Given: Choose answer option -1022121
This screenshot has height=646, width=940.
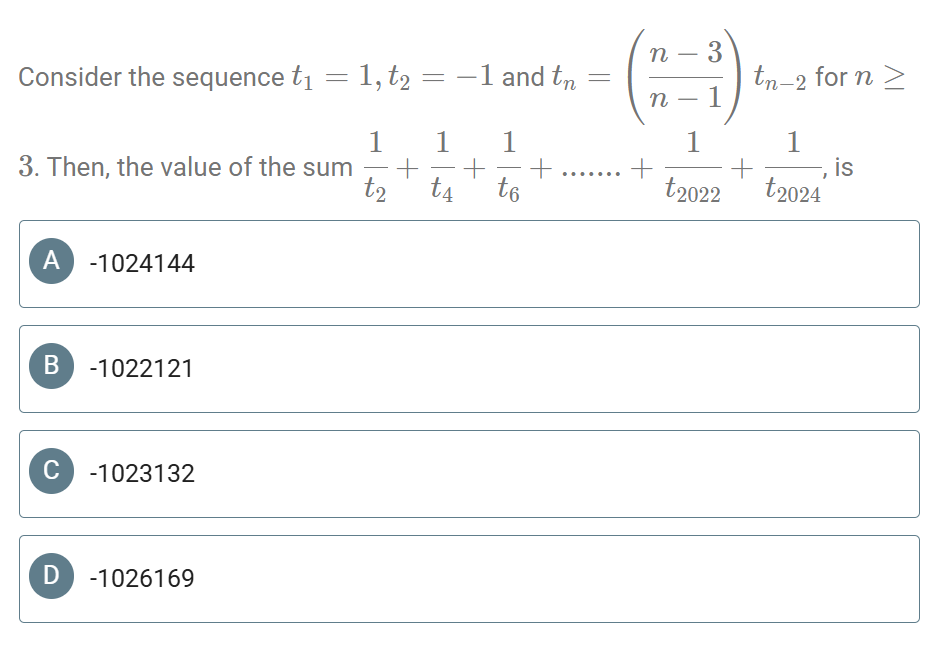Looking at the screenshot, I should click(x=468, y=368).
